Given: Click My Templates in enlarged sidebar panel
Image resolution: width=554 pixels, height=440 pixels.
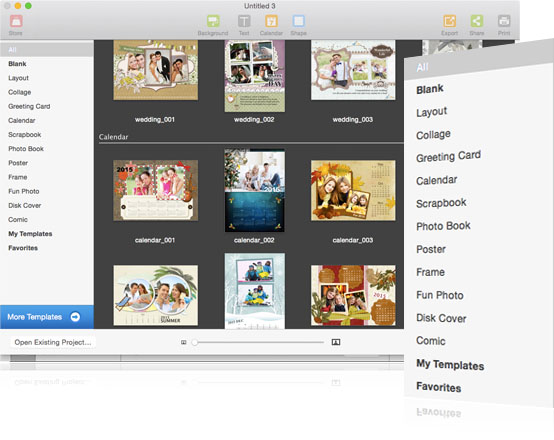Looking at the screenshot, I should [x=450, y=365].
